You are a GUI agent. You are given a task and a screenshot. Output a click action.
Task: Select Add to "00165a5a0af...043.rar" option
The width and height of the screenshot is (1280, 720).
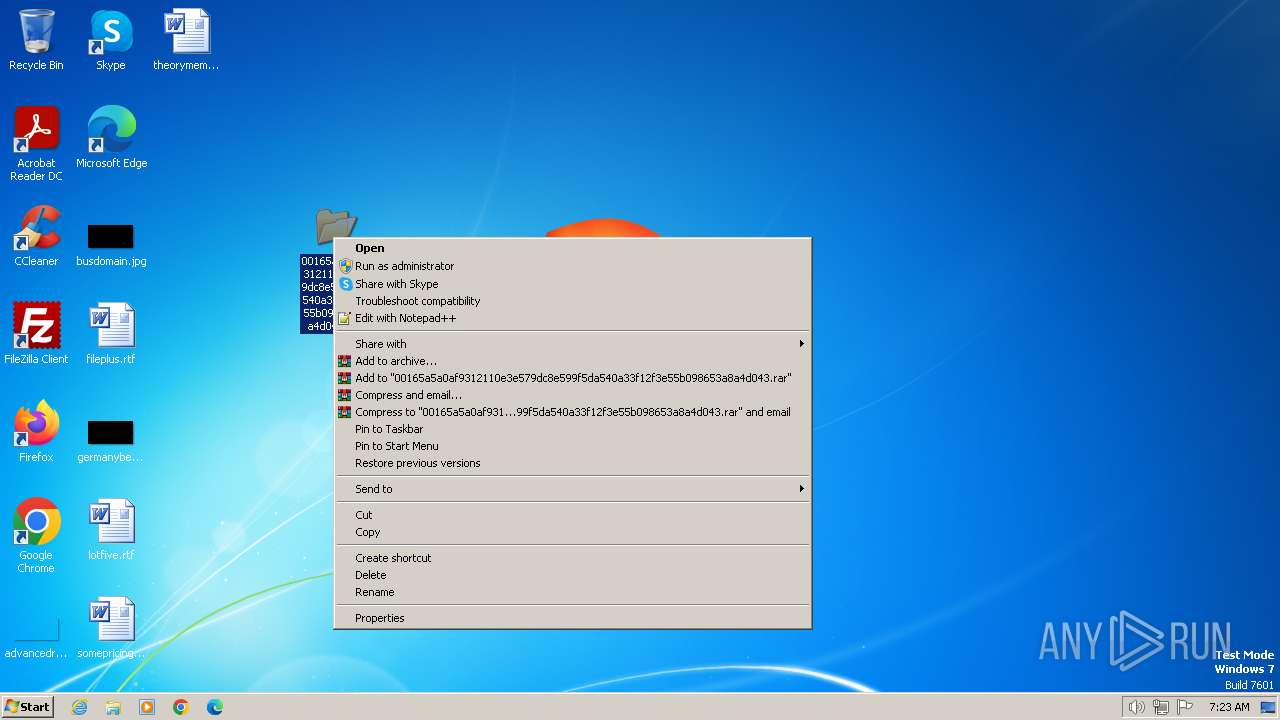(572, 378)
